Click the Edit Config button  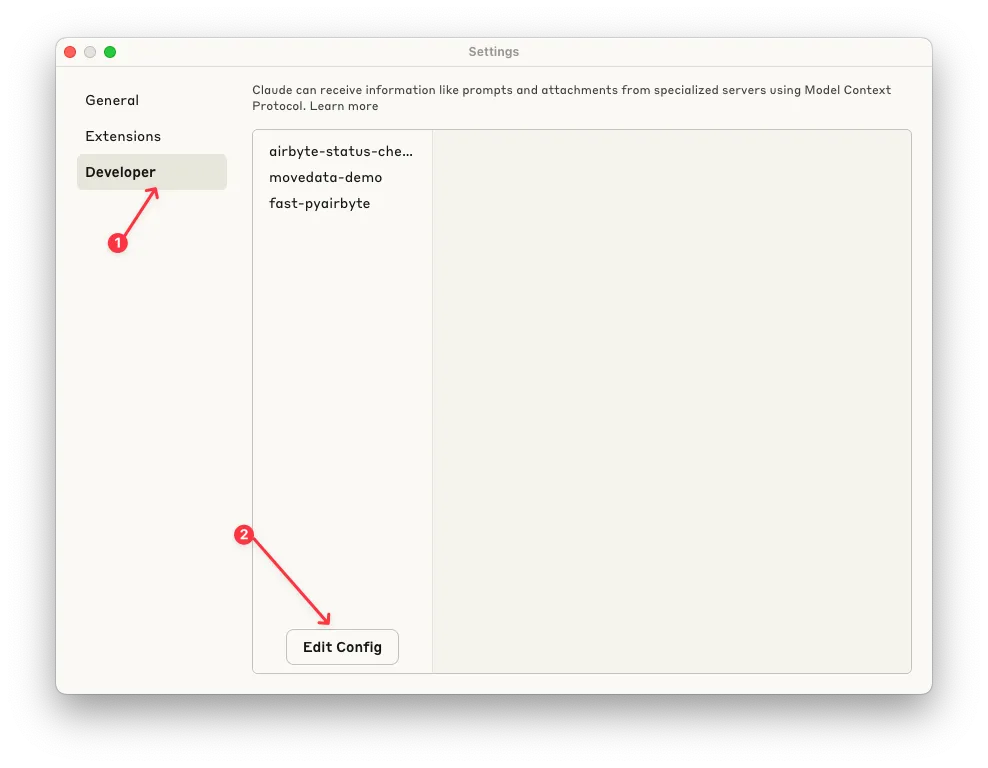click(x=342, y=647)
